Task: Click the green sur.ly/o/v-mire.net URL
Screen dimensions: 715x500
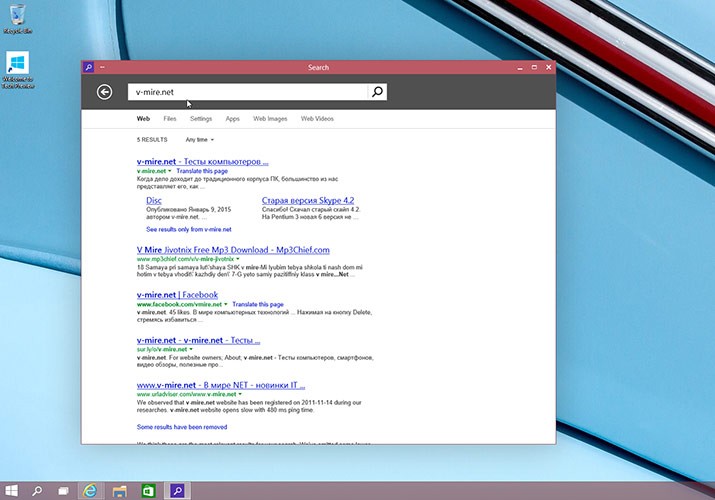Action: [x=162, y=349]
